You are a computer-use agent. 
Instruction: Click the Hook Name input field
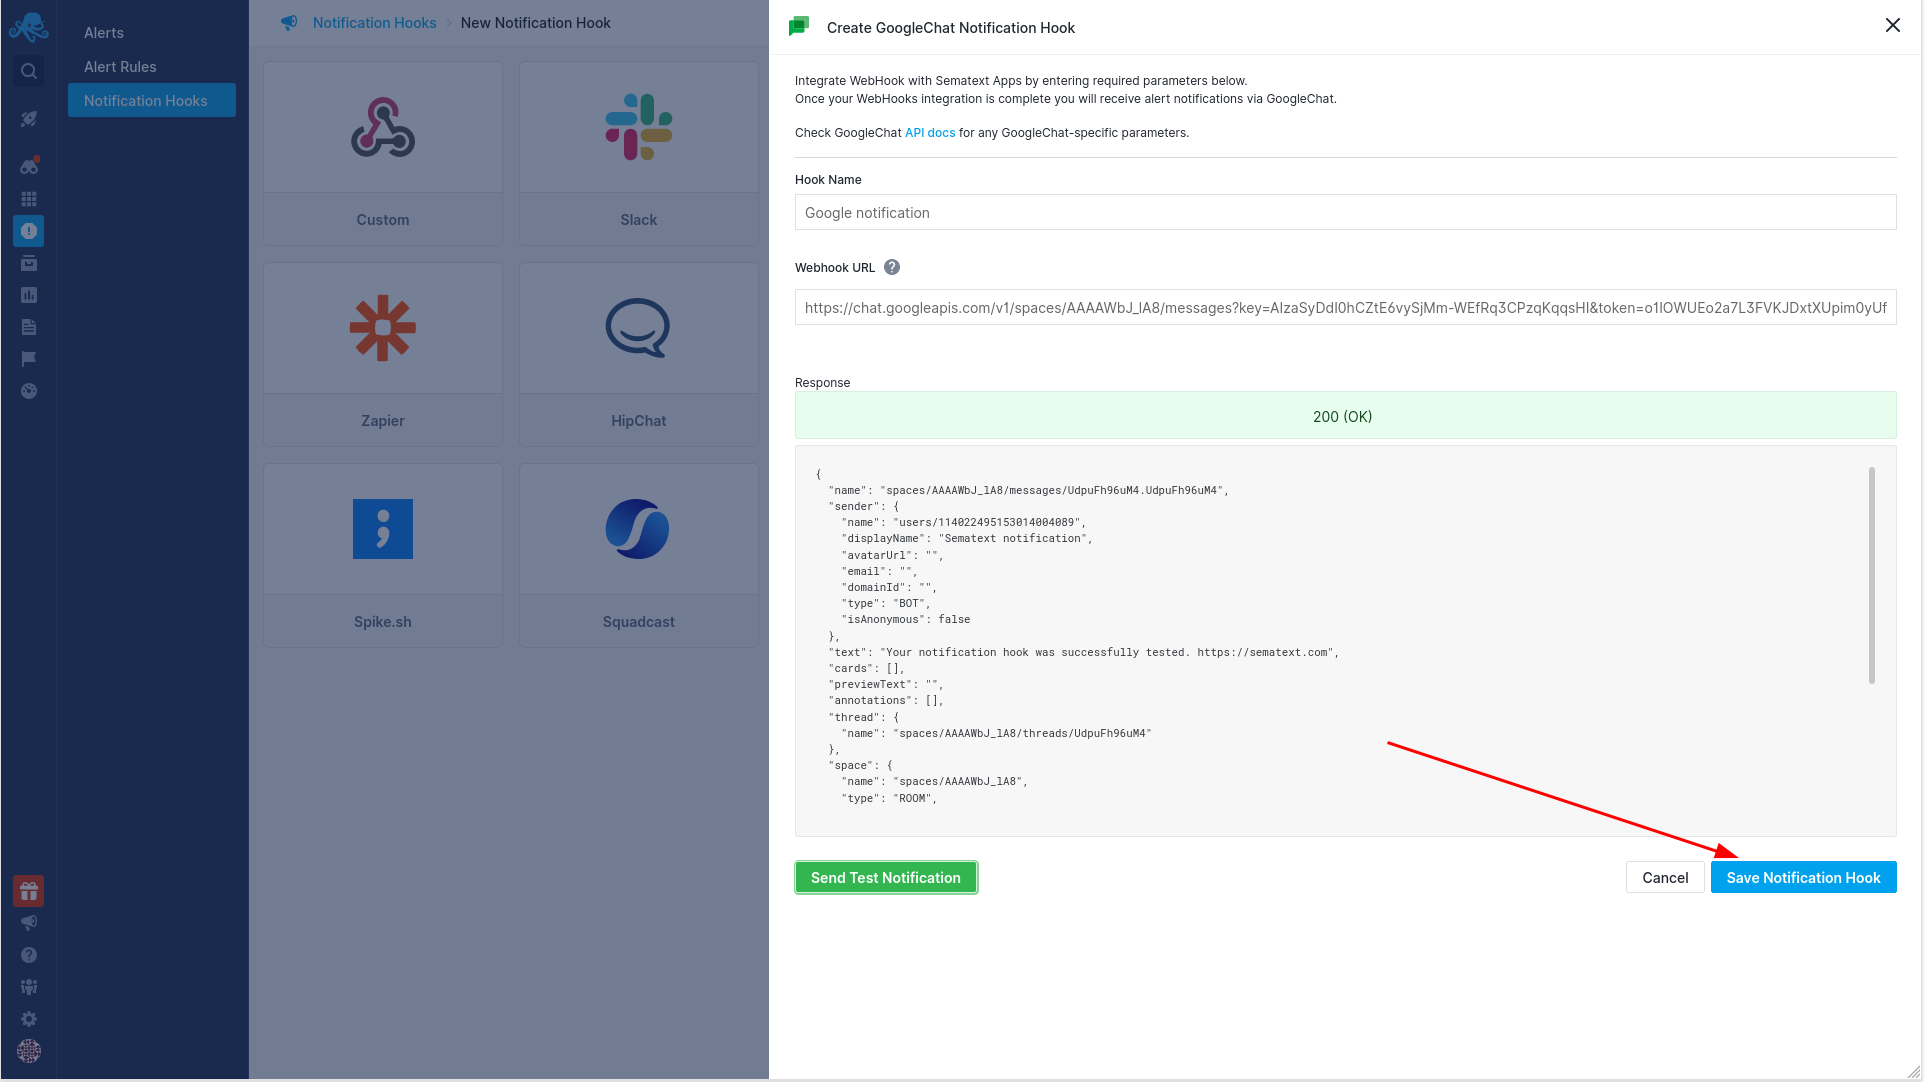point(1345,211)
